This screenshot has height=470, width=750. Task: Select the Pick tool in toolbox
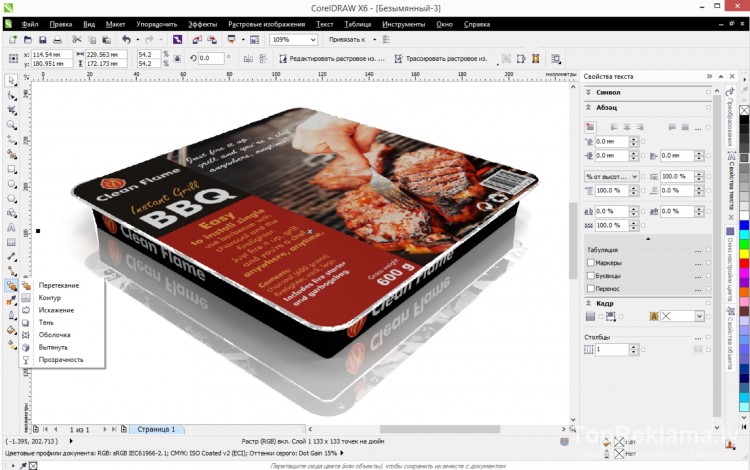[12, 80]
